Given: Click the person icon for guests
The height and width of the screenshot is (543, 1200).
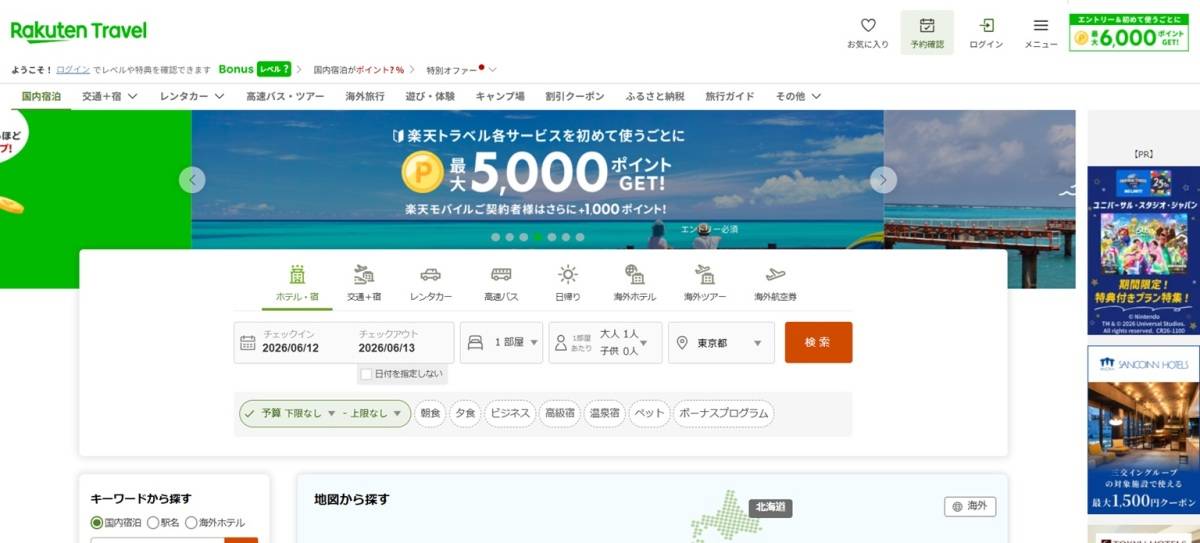Looking at the screenshot, I should pyautogui.click(x=561, y=342).
